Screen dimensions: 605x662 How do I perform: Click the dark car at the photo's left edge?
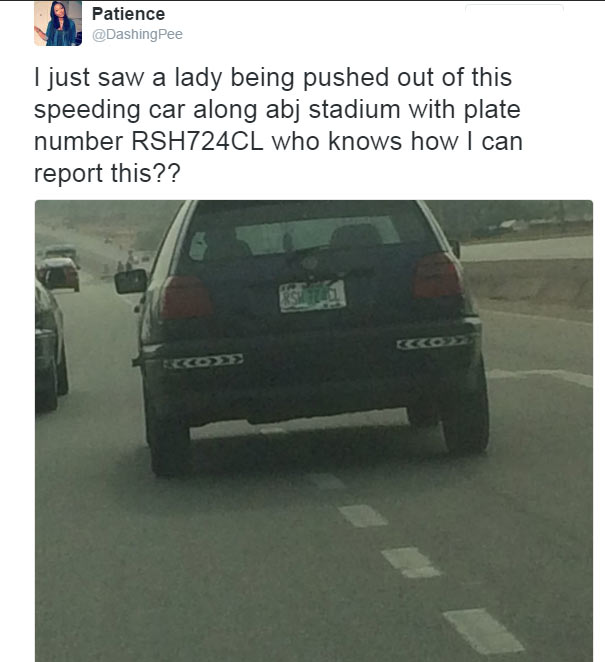coord(51,346)
